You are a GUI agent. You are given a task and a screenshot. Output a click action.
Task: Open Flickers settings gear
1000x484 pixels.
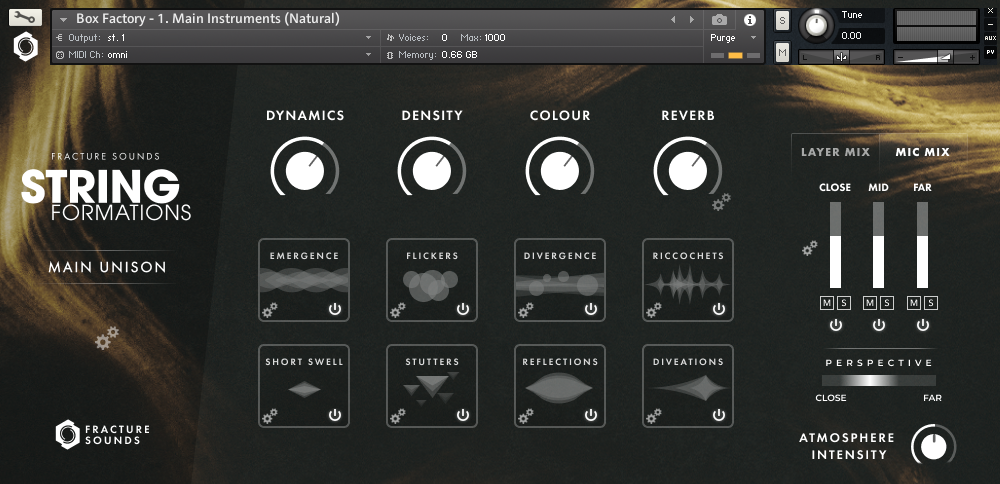[x=398, y=311]
